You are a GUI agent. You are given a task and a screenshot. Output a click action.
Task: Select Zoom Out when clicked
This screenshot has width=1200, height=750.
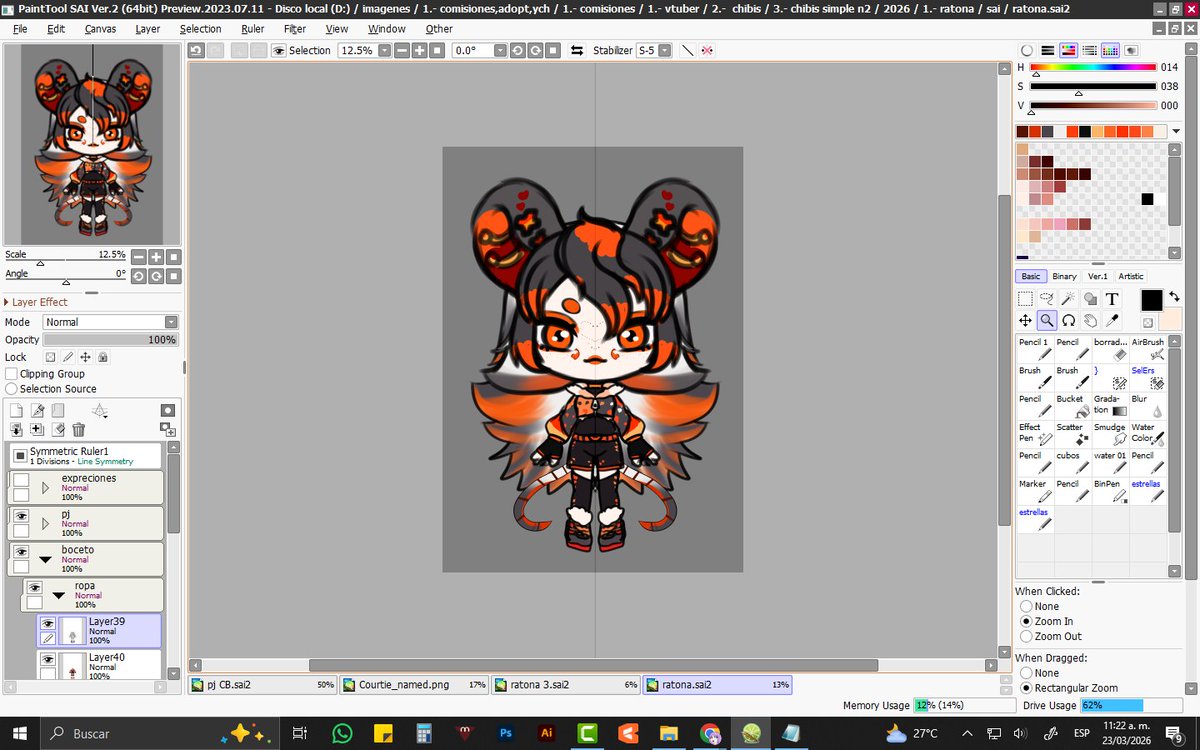1026,636
